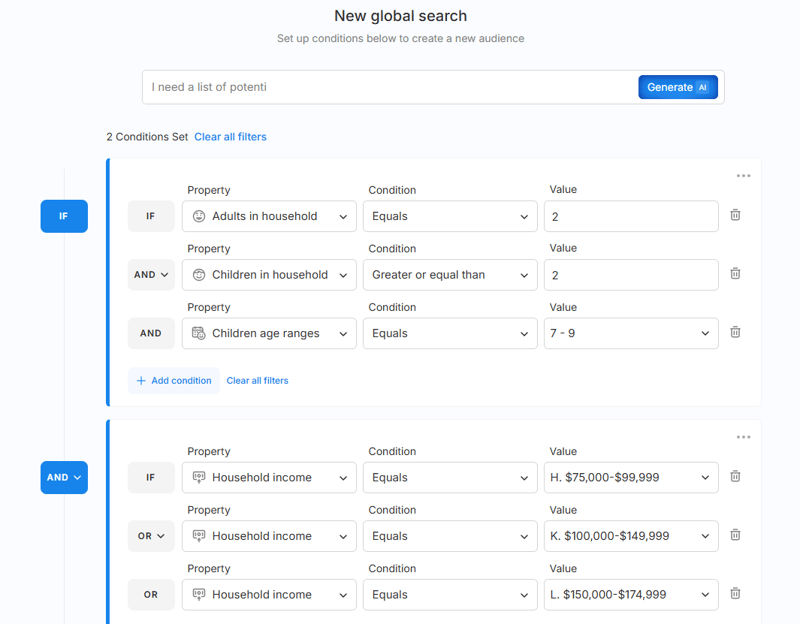800x624 pixels.
Task: Change the AND operator on Children in household
Action: coord(151,275)
